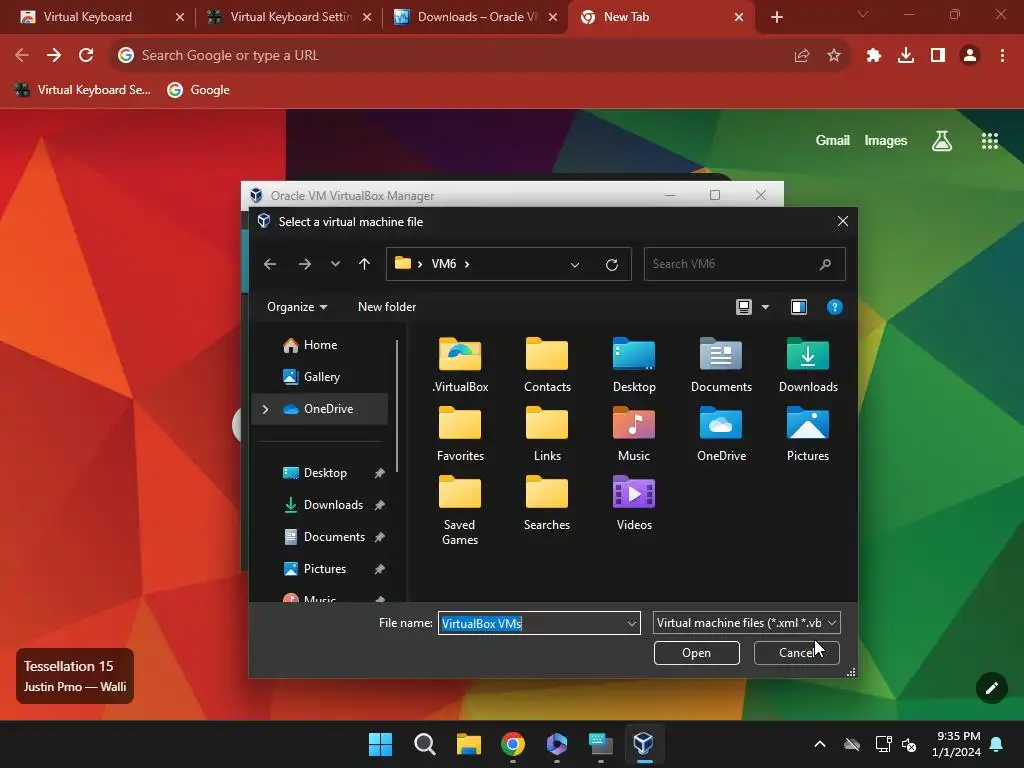This screenshot has width=1024, height=768.
Task: Select the Searches folder
Action: (x=547, y=503)
